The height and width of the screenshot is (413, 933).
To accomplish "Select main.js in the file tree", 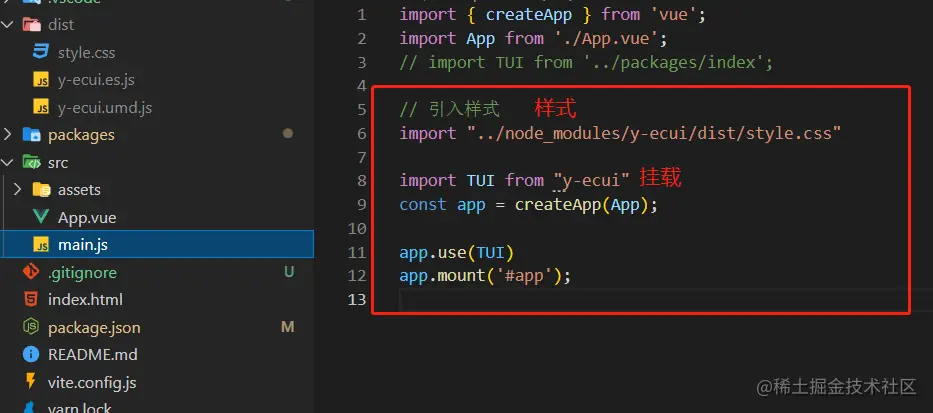I will coord(83,245).
